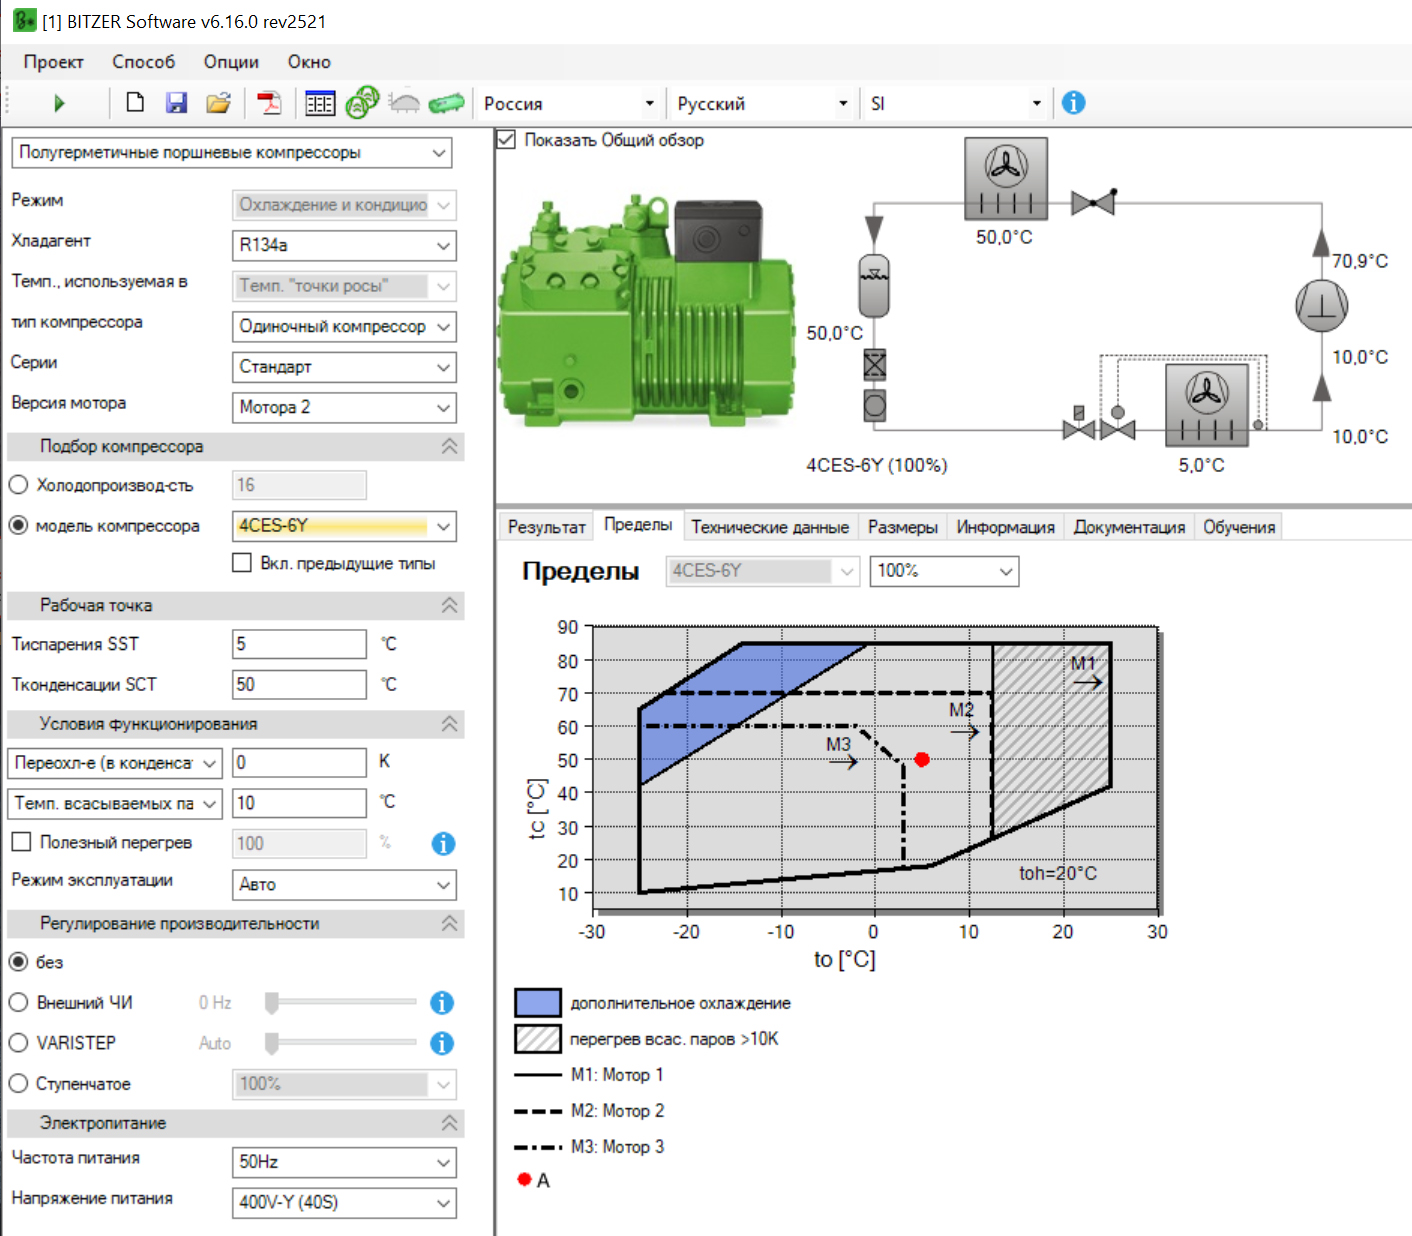Image resolution: width=1412 pixels, height=1236 pixels.
Task: Export to PDF using the toolbar icon
Action: pos(269,103)
